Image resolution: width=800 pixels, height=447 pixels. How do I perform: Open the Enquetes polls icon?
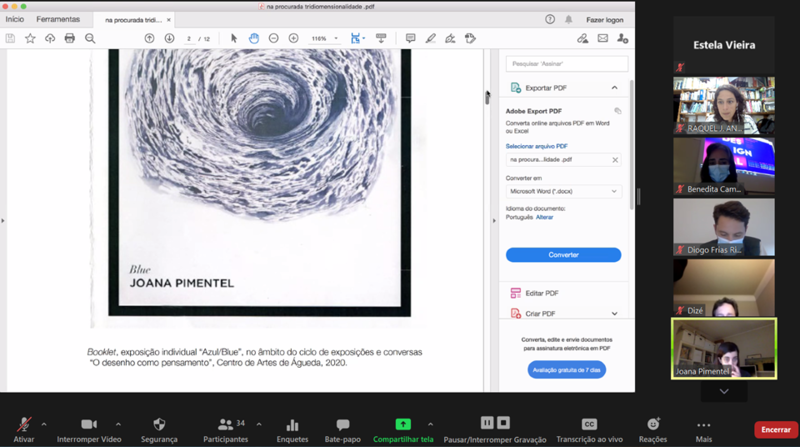pos(292,425)
